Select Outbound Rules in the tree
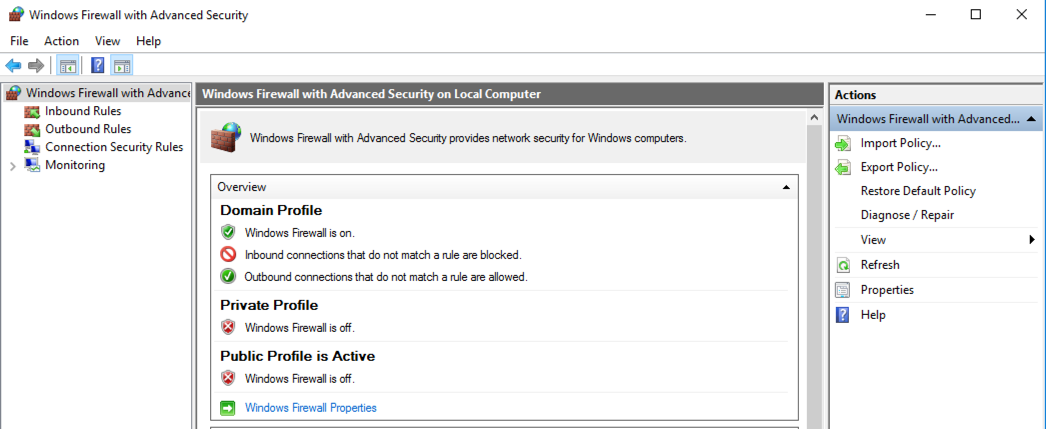The image size is (1046, 429). 87,129
